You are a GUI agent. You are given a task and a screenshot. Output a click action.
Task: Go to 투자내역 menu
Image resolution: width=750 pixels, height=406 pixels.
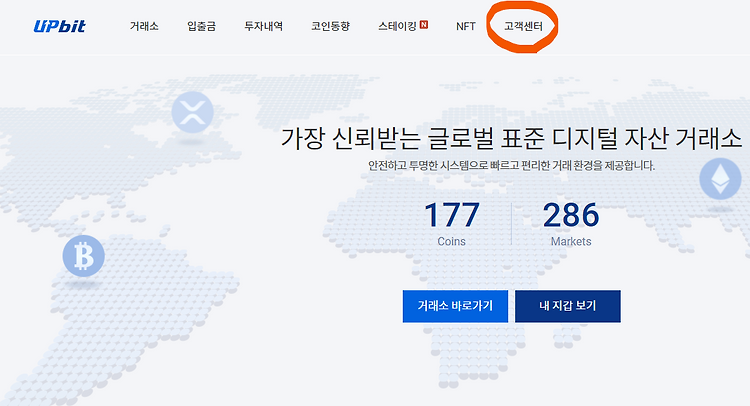coord(264,26)
